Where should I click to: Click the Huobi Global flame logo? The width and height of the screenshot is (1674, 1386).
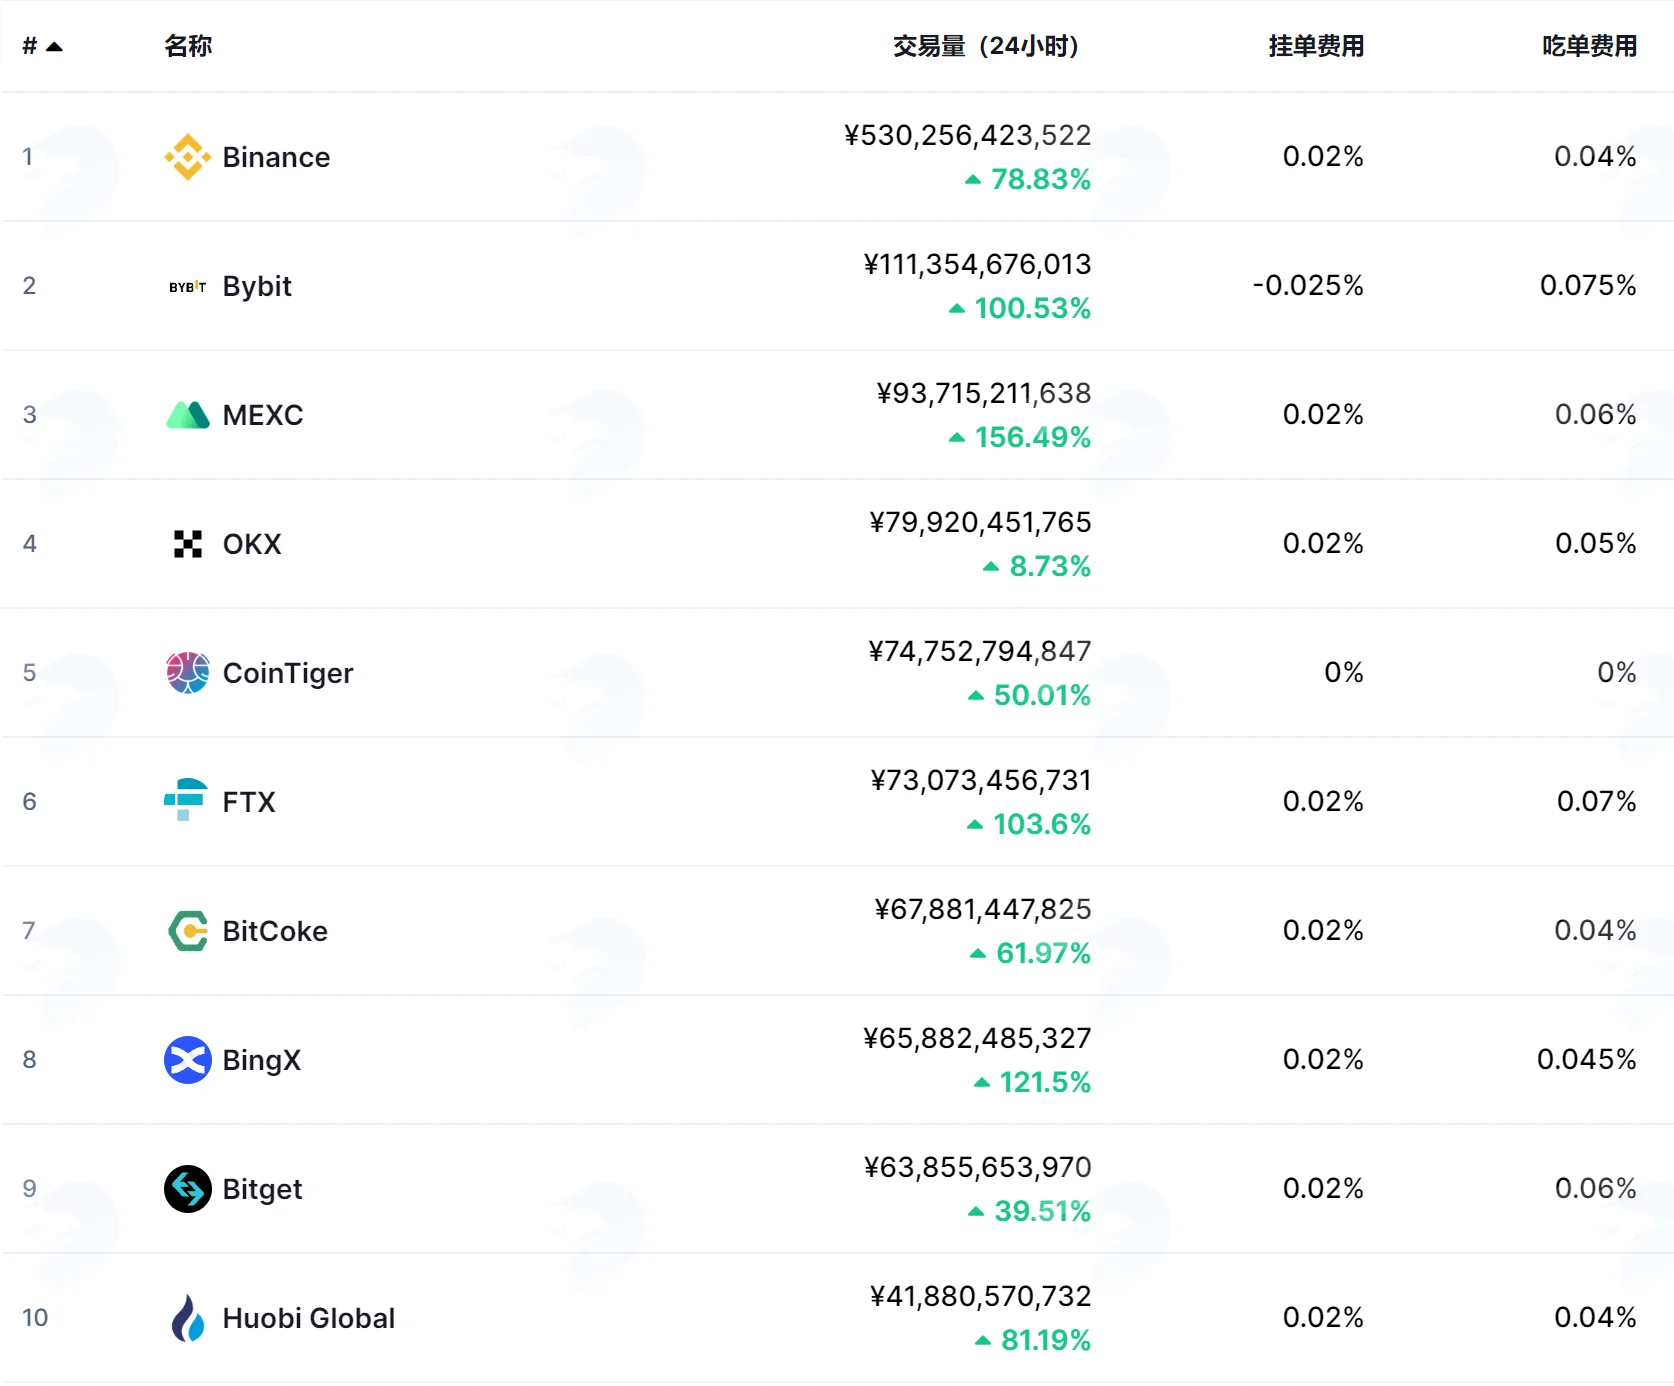click(187, 1318)
